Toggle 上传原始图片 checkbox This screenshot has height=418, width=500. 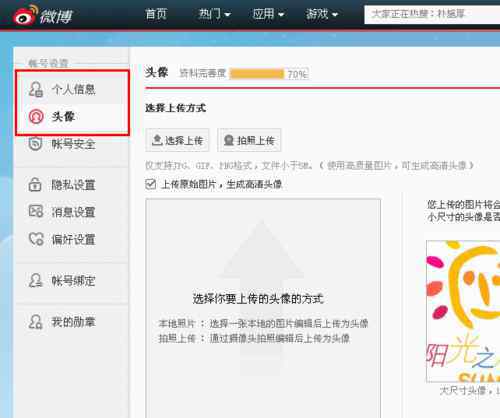pos(151,184)
